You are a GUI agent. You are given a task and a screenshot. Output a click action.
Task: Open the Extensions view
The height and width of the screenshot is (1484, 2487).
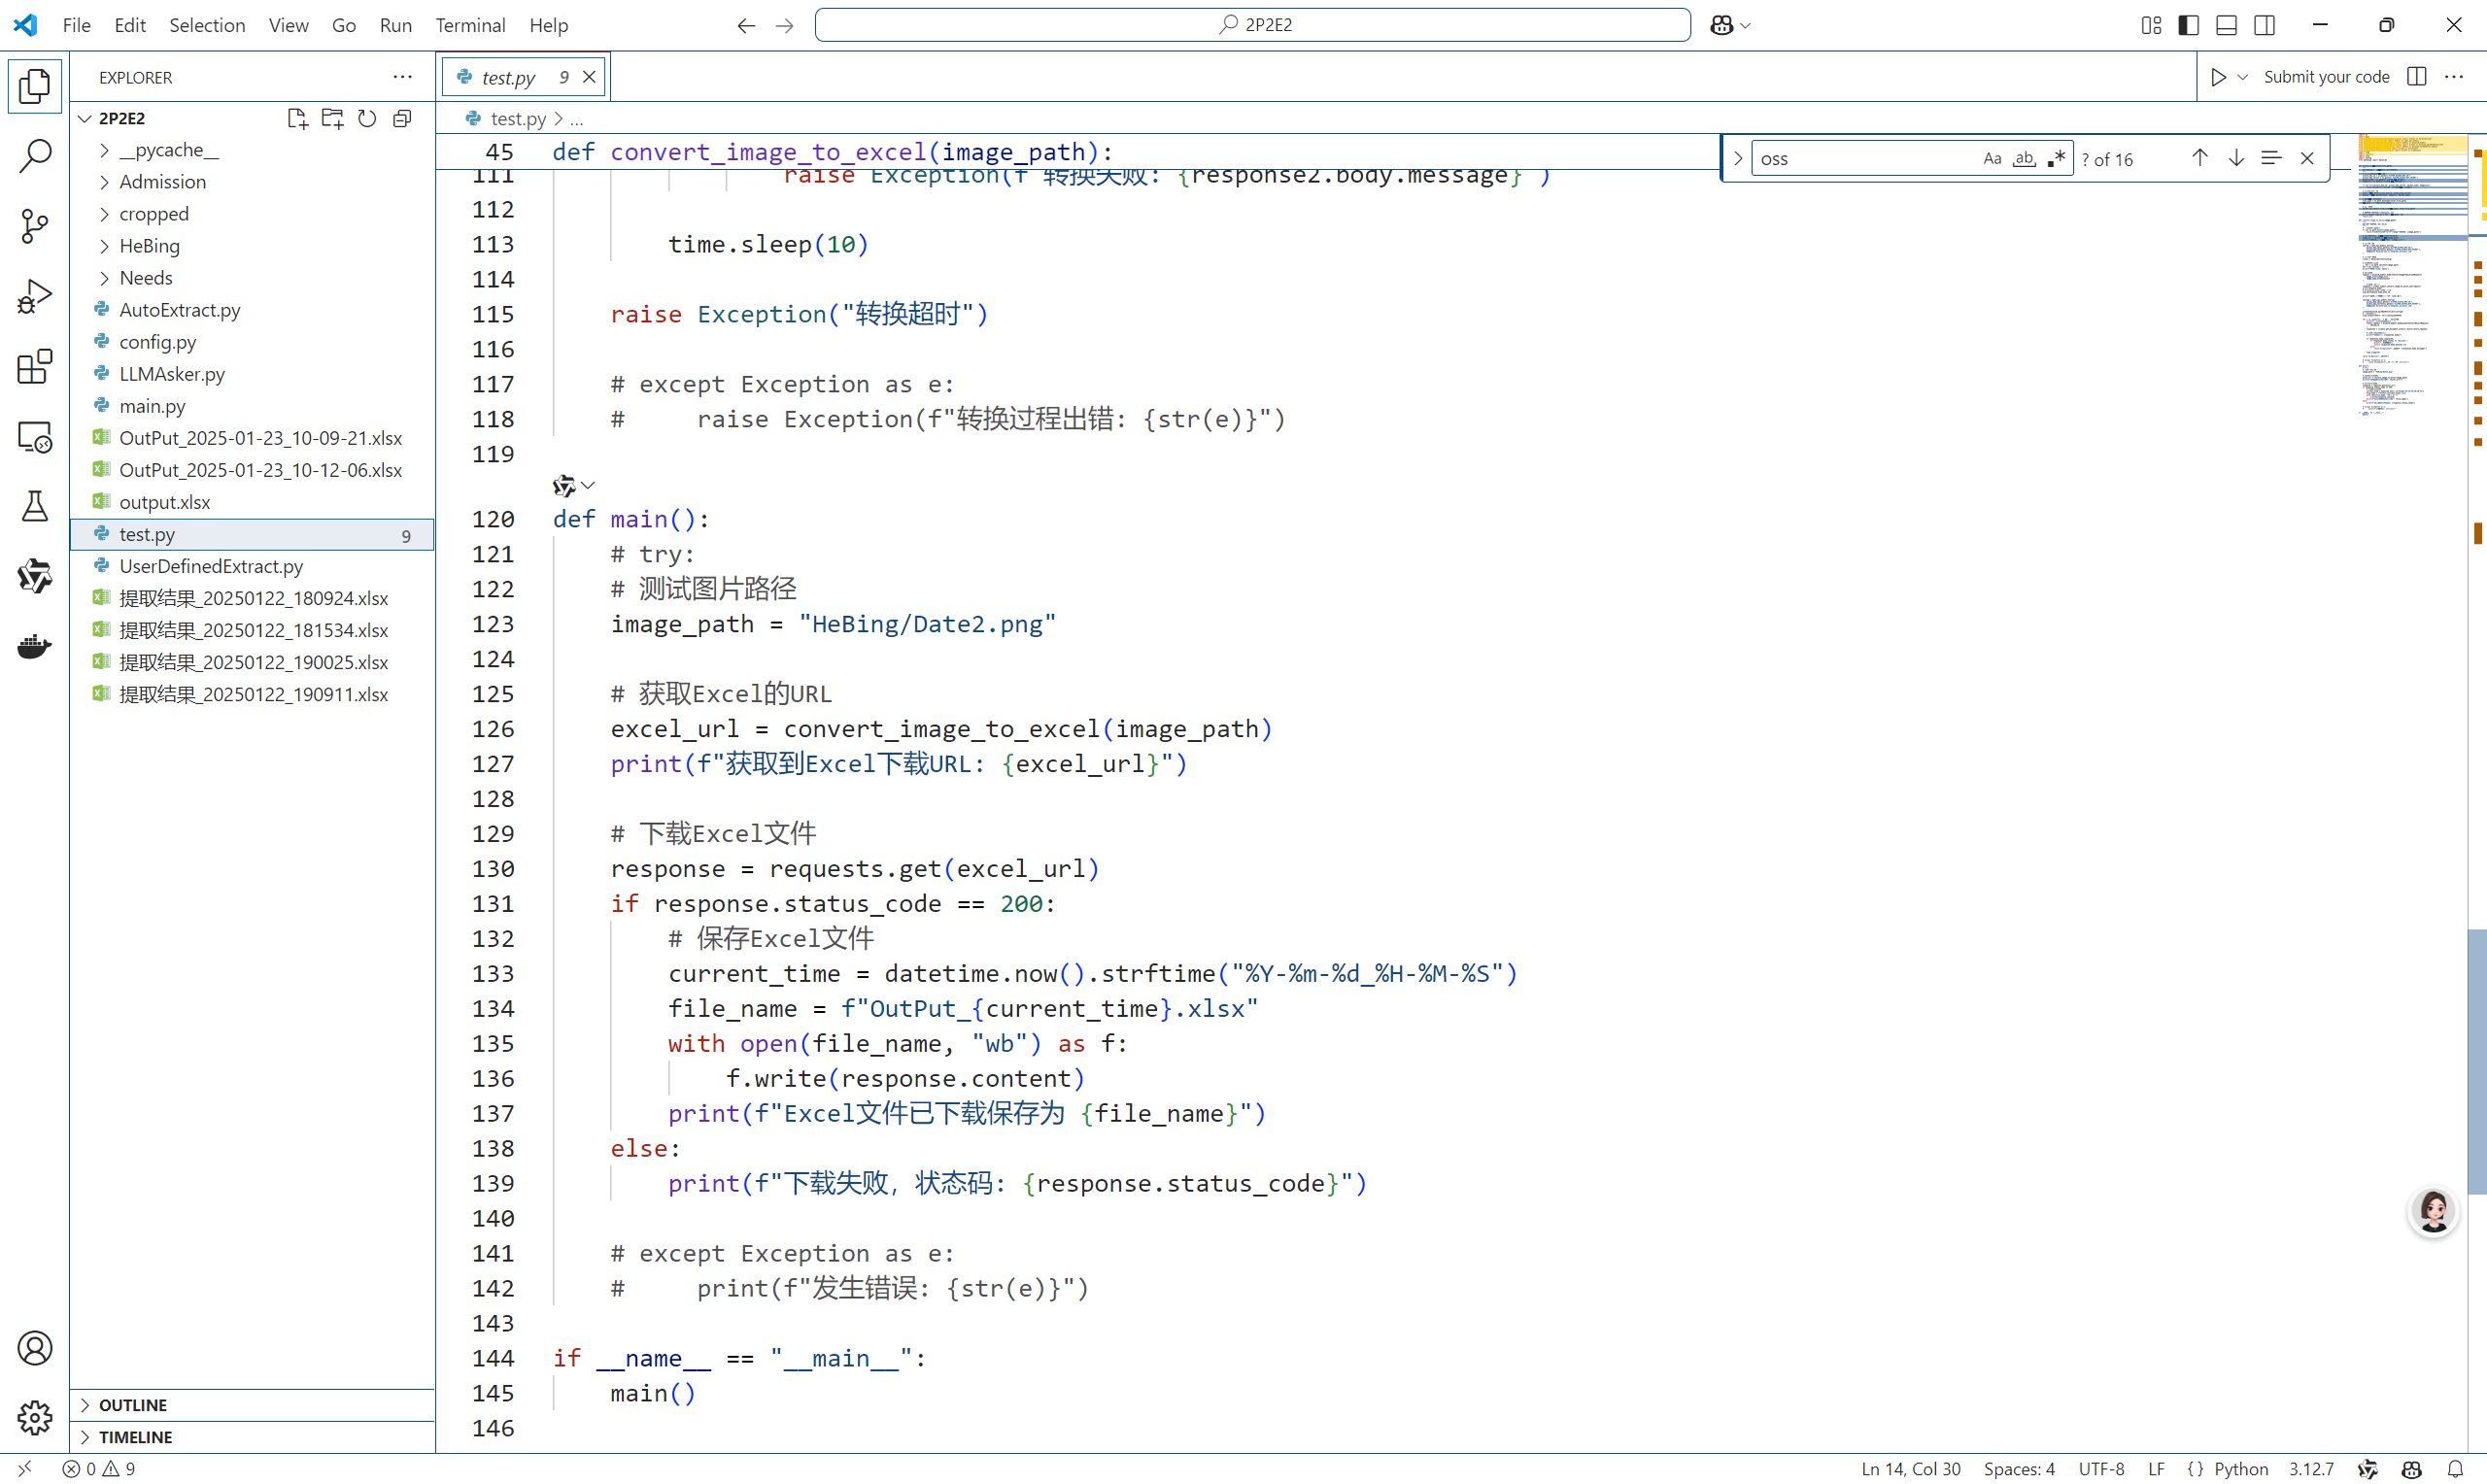(x=34, y=366)
